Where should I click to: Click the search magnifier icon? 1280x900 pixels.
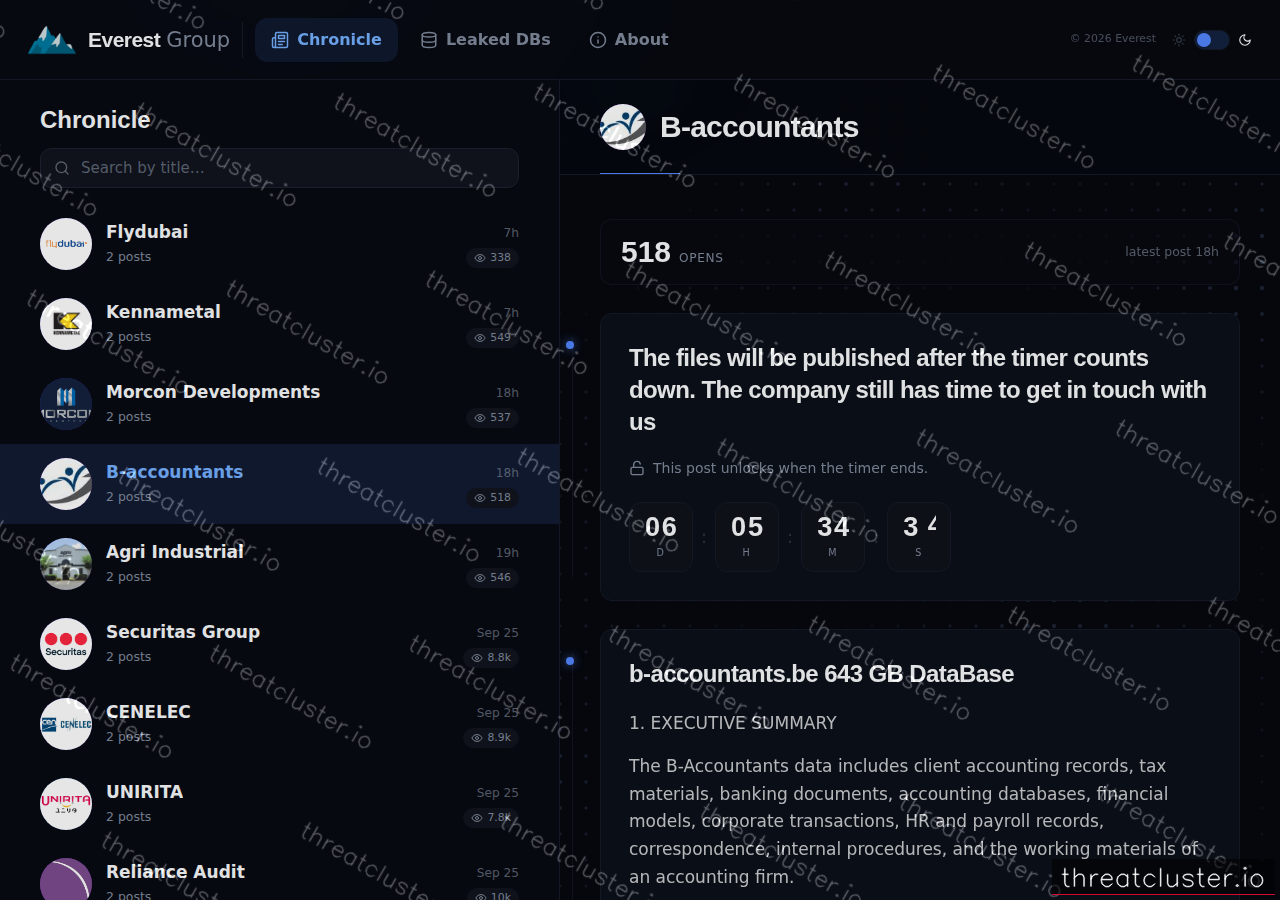coord(62,168)
